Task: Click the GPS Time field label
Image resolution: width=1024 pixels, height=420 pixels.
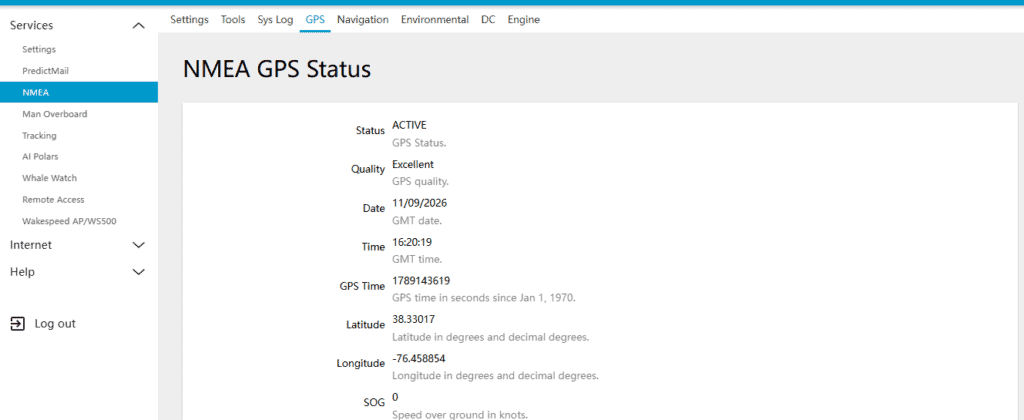Action: 362,286
